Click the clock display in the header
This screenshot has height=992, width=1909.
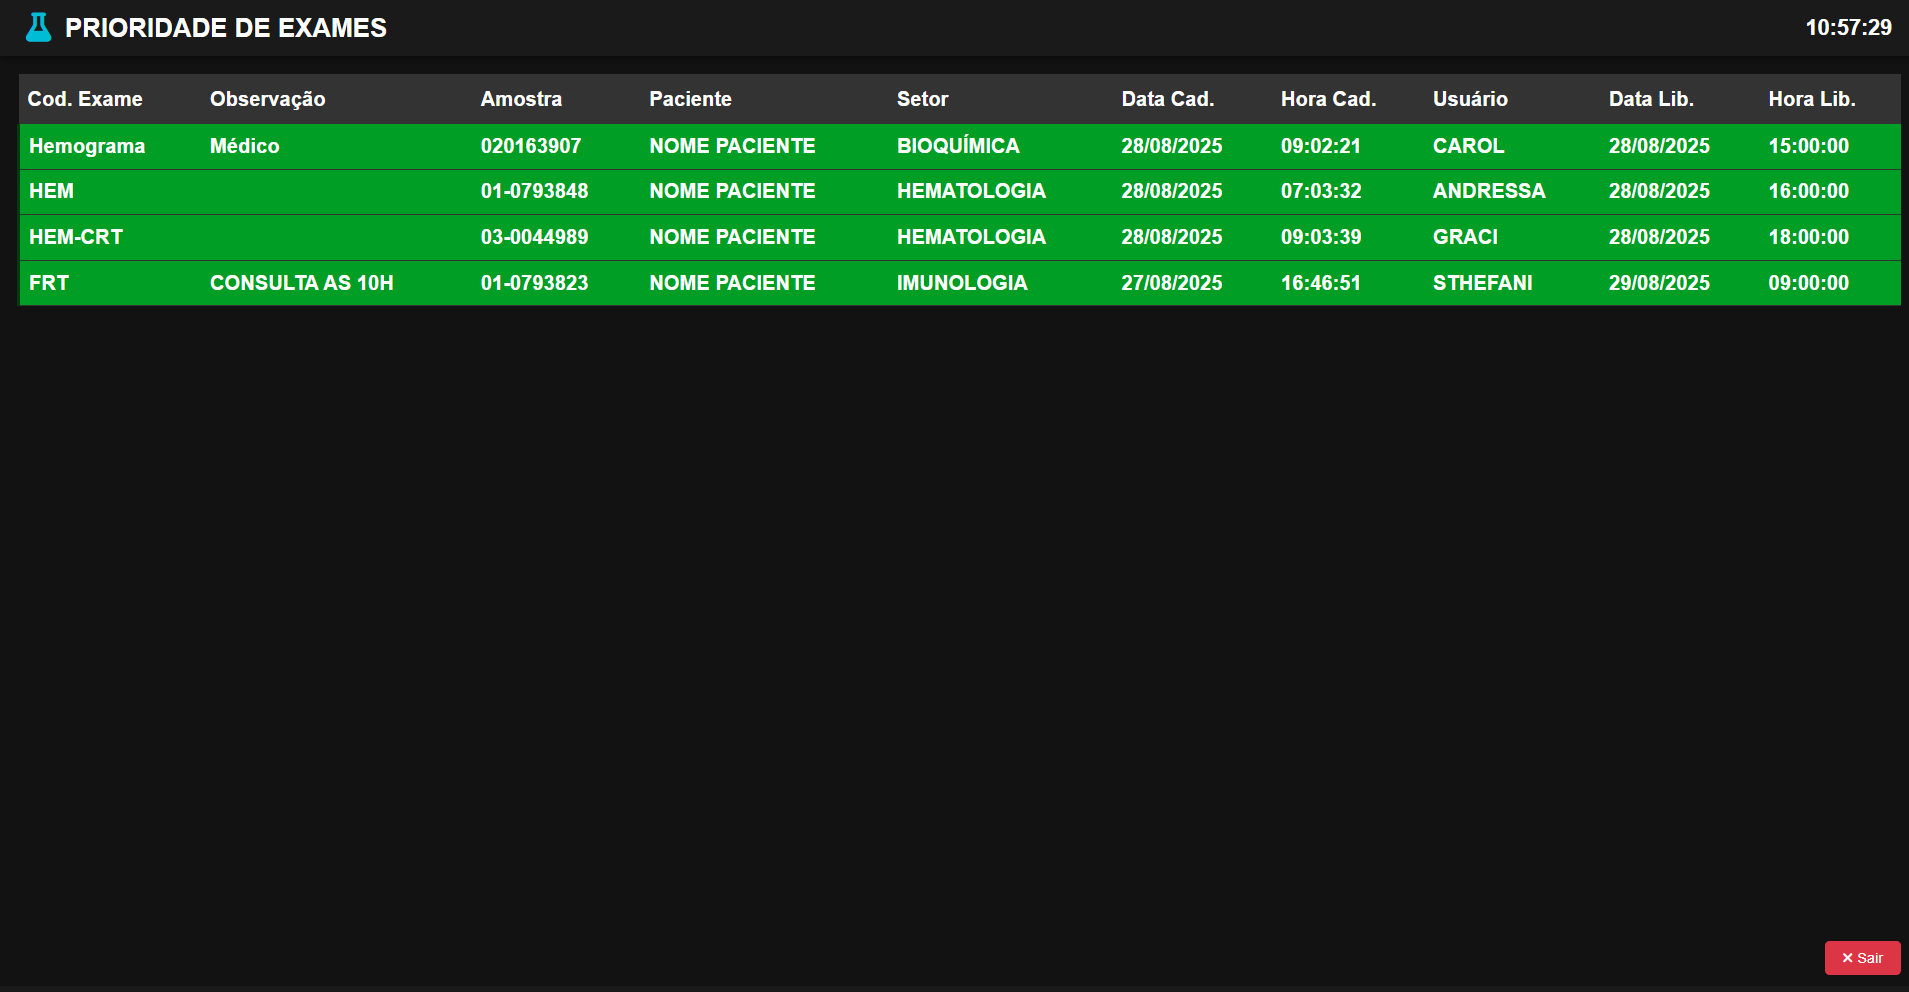click(x=1848, y=28)
